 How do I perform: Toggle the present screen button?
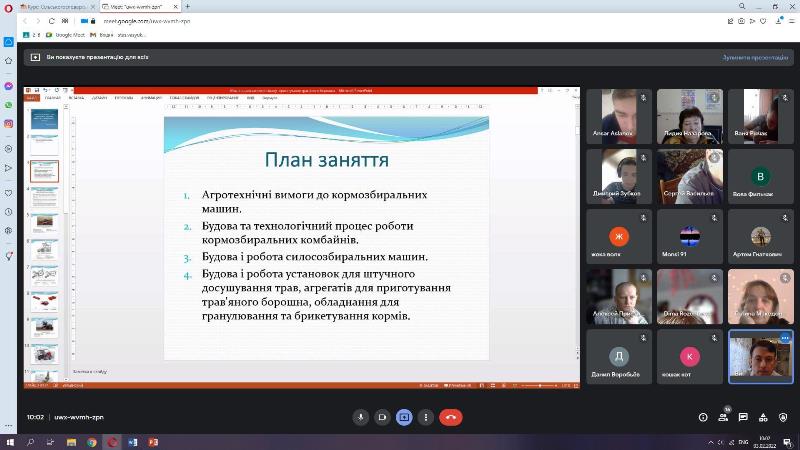[x=404, y=417]
